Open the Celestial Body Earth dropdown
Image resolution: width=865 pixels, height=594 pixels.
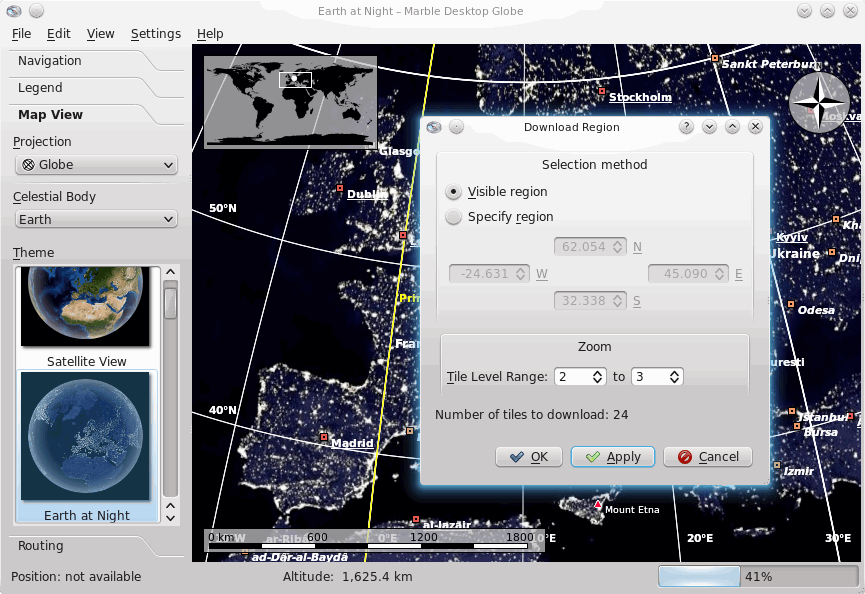[x=96, y=220]
